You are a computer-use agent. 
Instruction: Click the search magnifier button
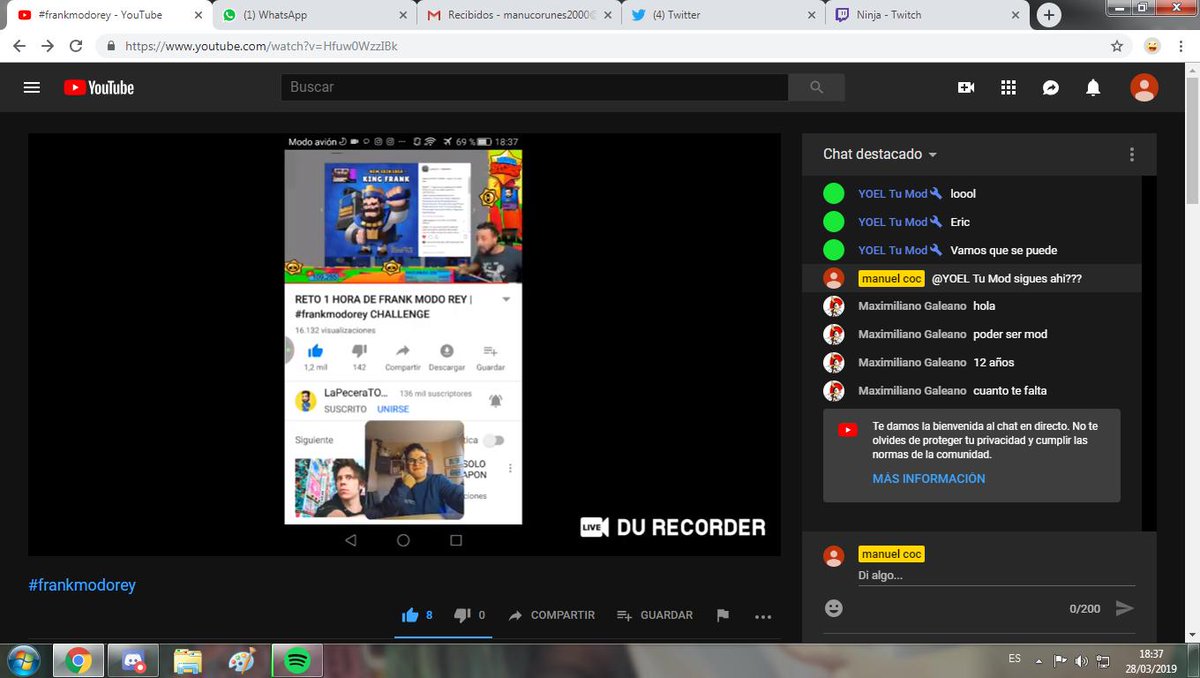[816, 87]
